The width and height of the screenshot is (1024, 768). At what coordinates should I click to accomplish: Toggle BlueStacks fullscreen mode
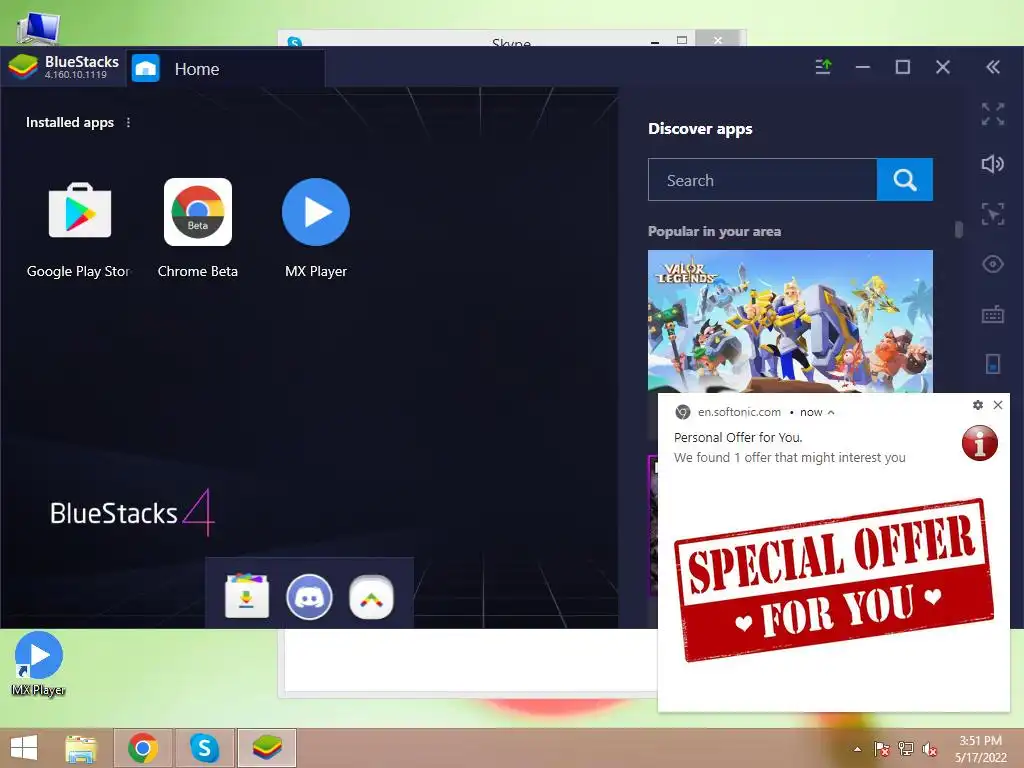click(993, 114)
